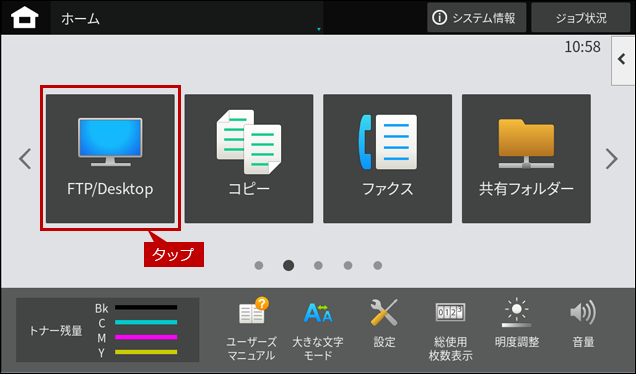This screenshot has width=636, height=374.
Task: Click the ジョブ状況 job status button
Action: [581, 18]
